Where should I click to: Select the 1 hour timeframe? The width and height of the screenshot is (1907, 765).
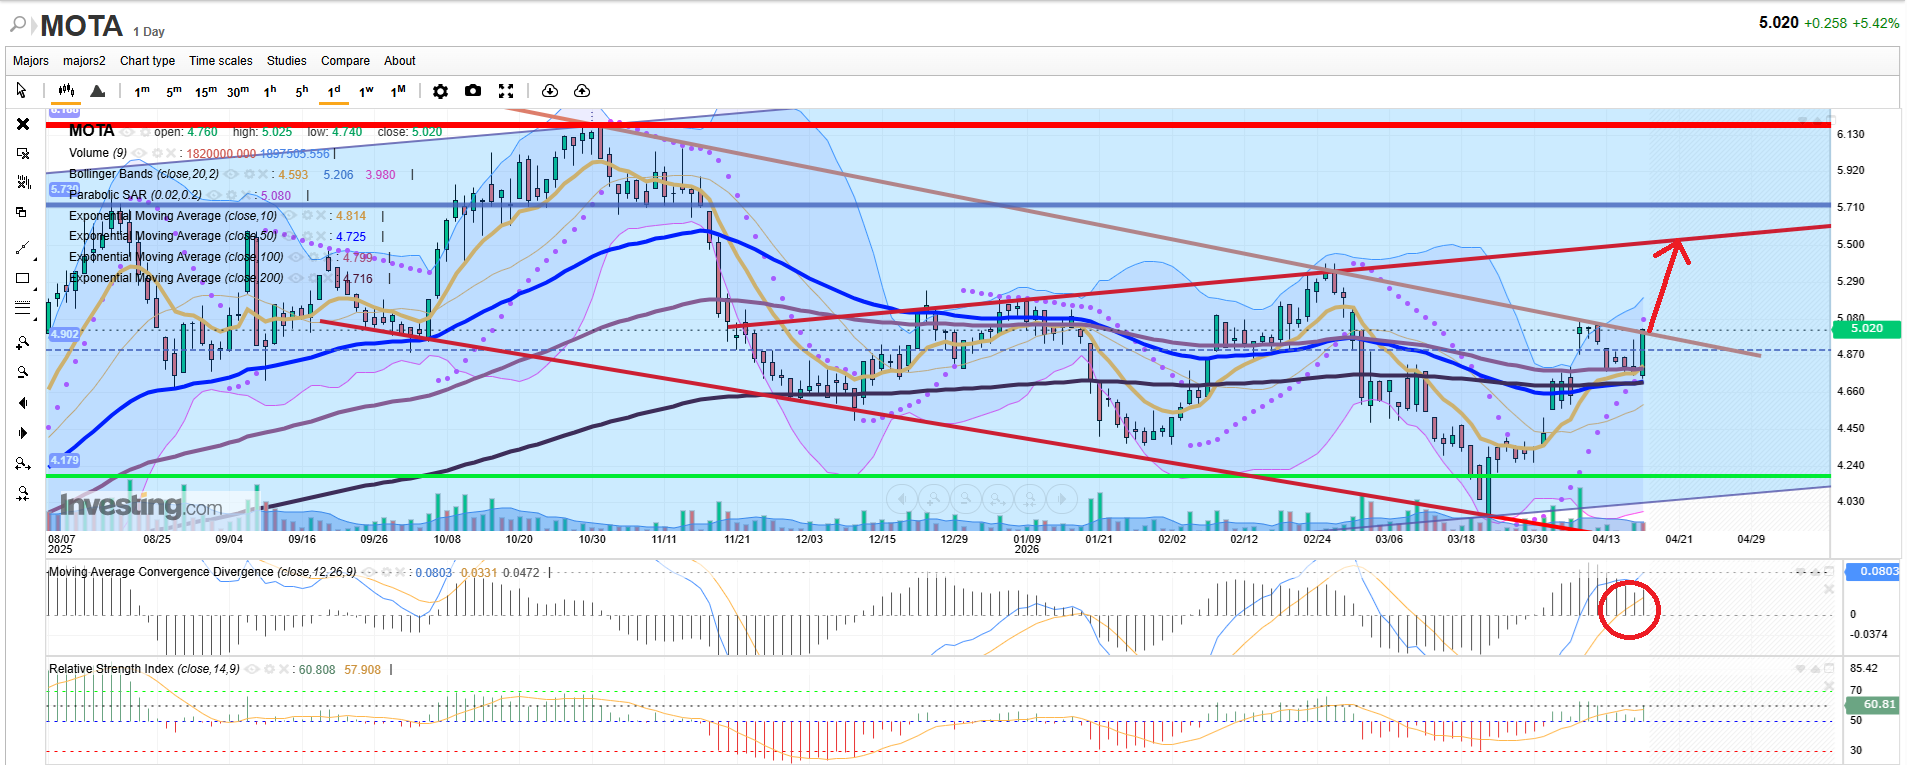(270, 91)
